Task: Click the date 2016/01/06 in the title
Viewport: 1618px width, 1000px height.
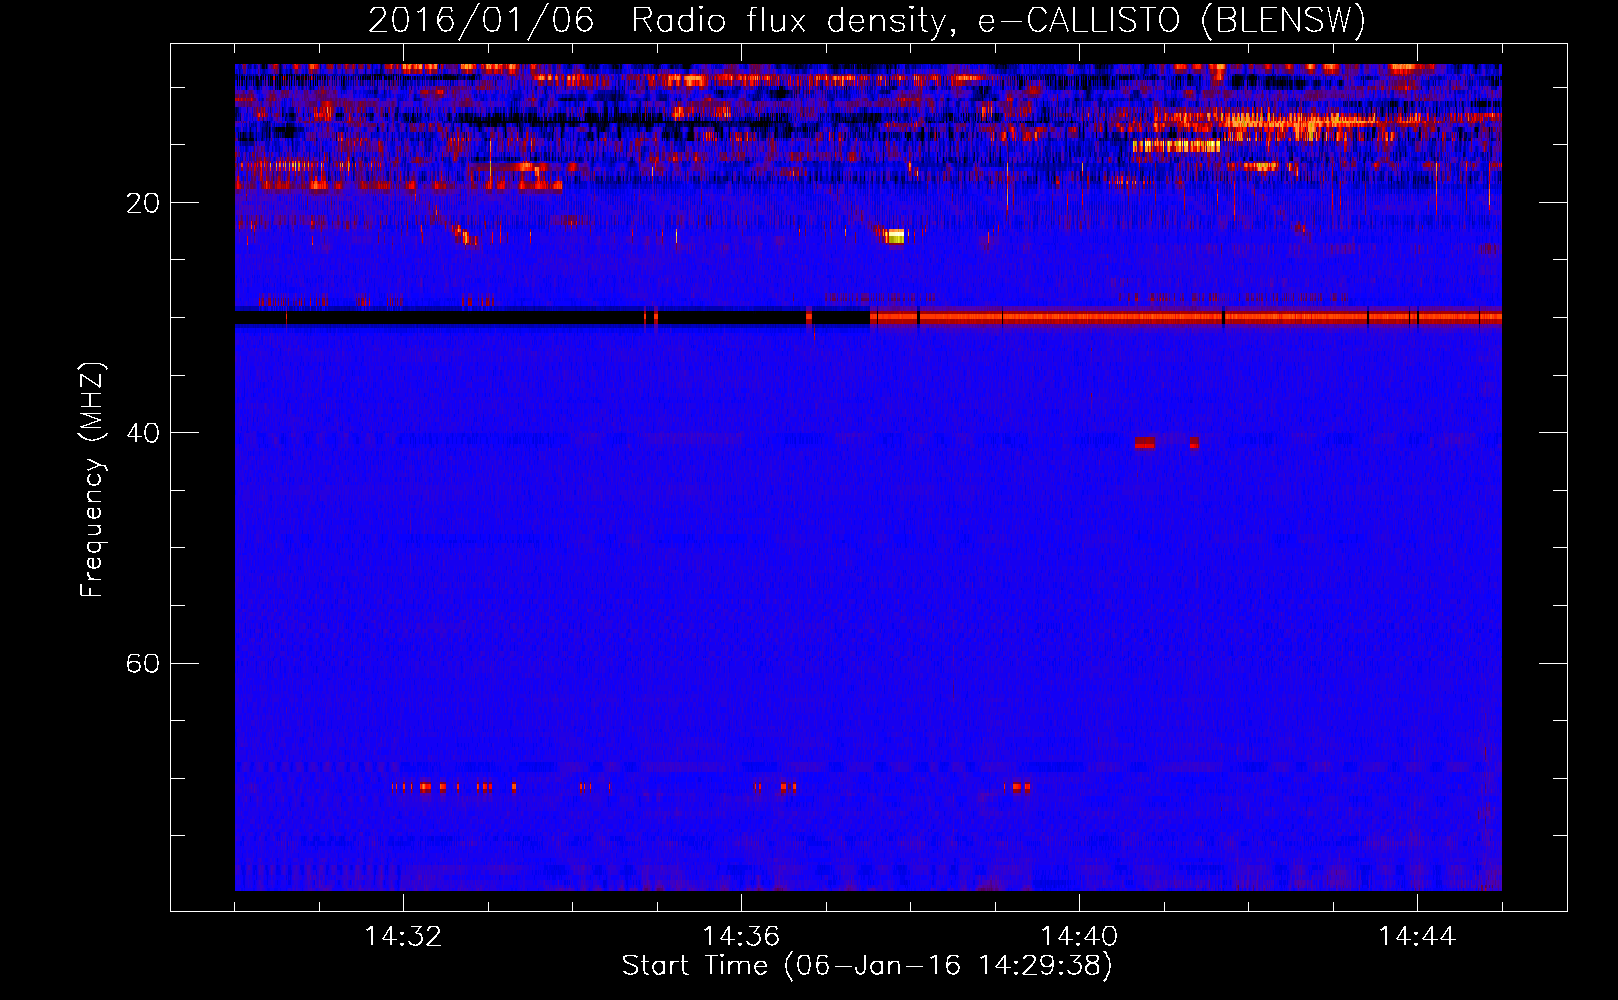Action: (481, 21)
